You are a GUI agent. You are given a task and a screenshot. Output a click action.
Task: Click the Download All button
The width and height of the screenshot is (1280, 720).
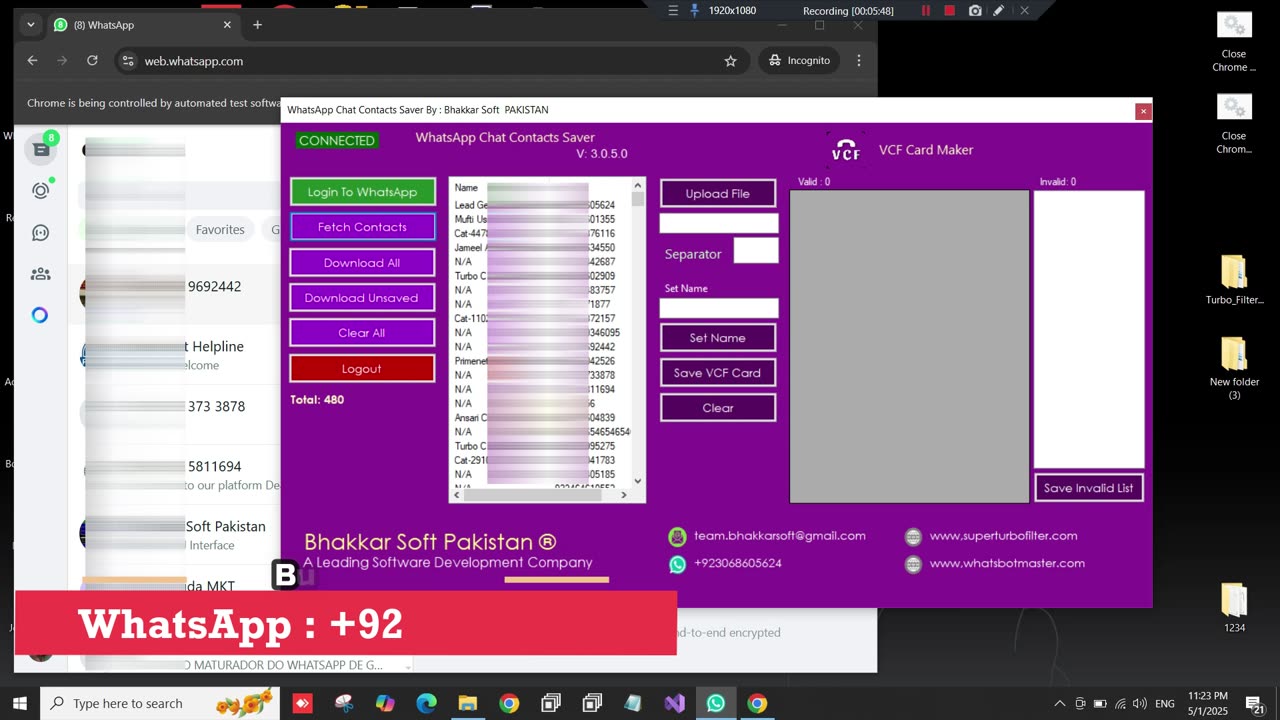click(x=362, y=263)
